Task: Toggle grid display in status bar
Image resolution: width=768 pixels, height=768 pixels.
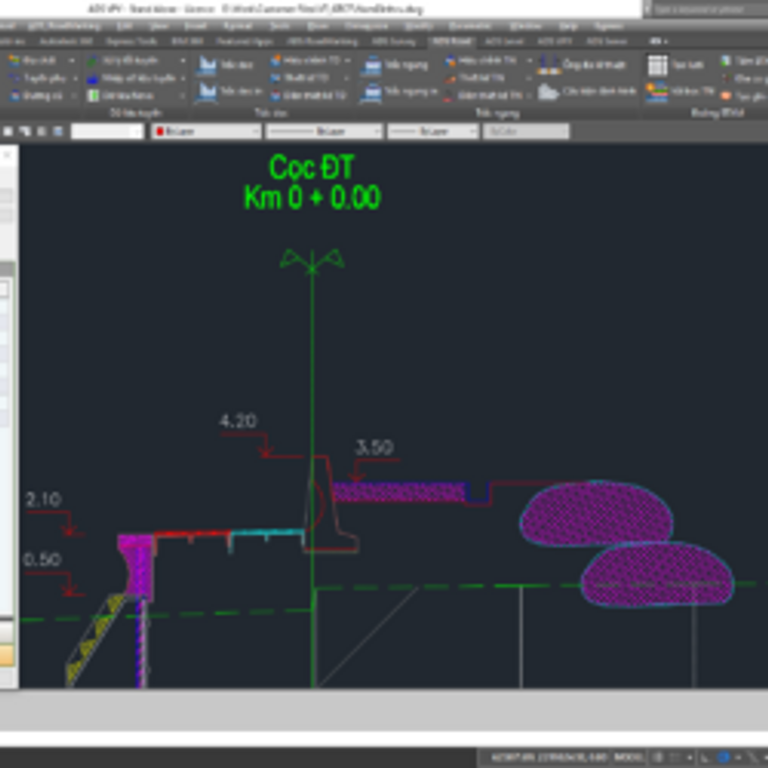Action: [x=658, y=757]
